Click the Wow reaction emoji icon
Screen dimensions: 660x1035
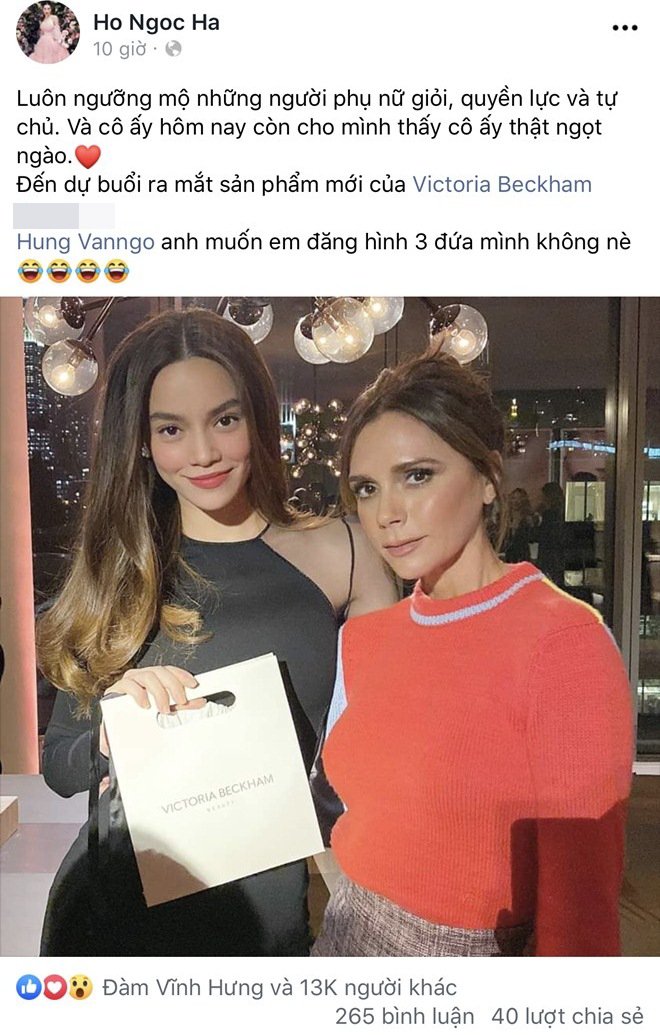click(x=80, y=987)
